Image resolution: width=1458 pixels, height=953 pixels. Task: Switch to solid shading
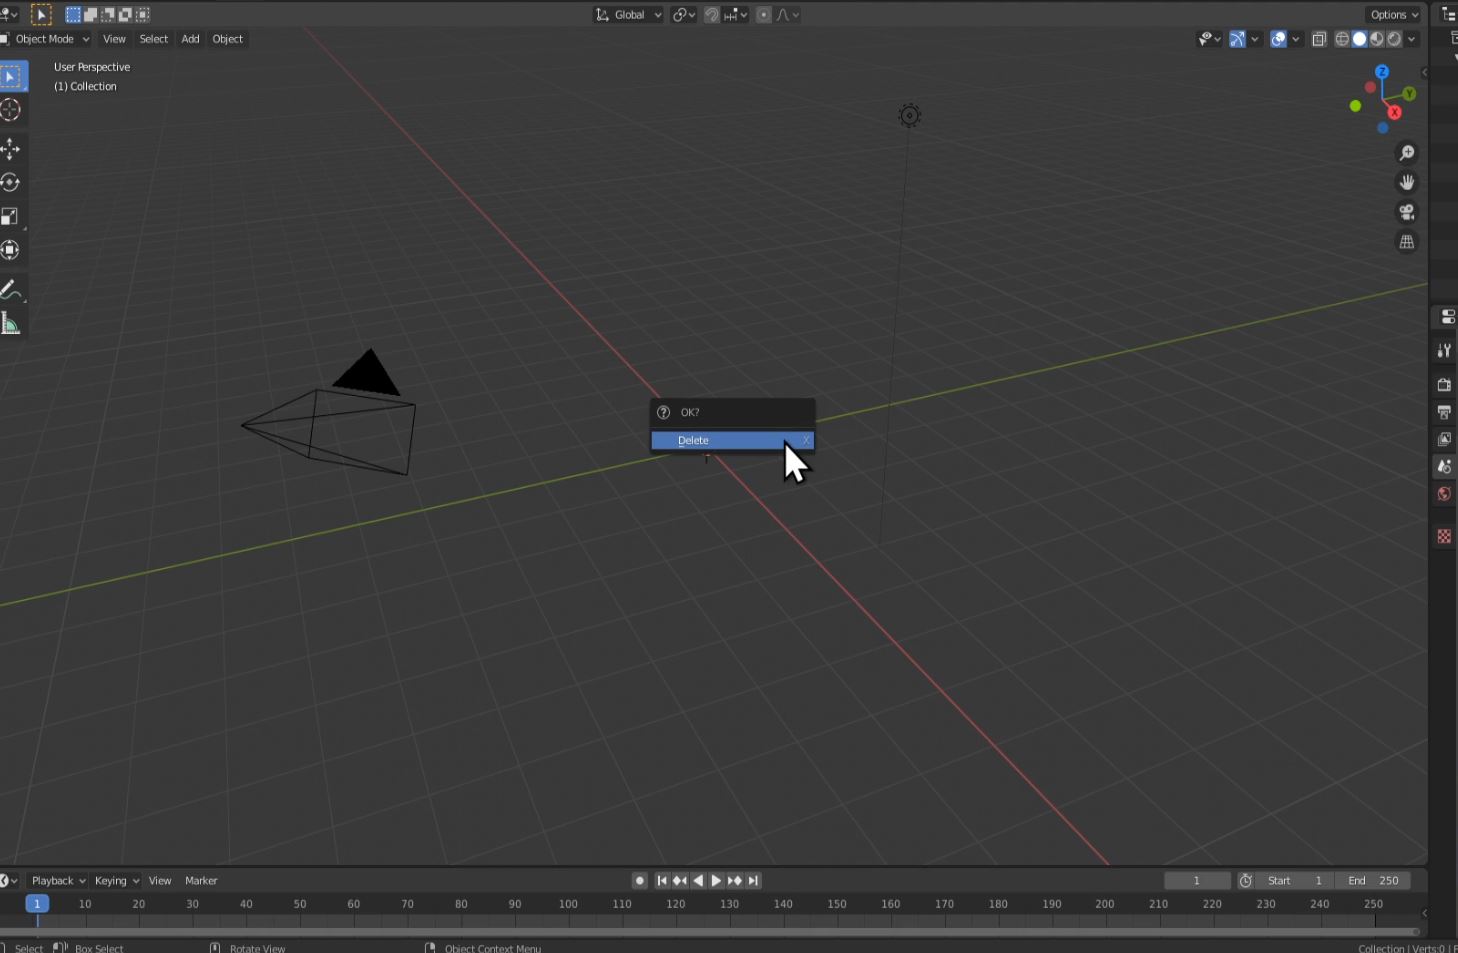click(1359, 39)
